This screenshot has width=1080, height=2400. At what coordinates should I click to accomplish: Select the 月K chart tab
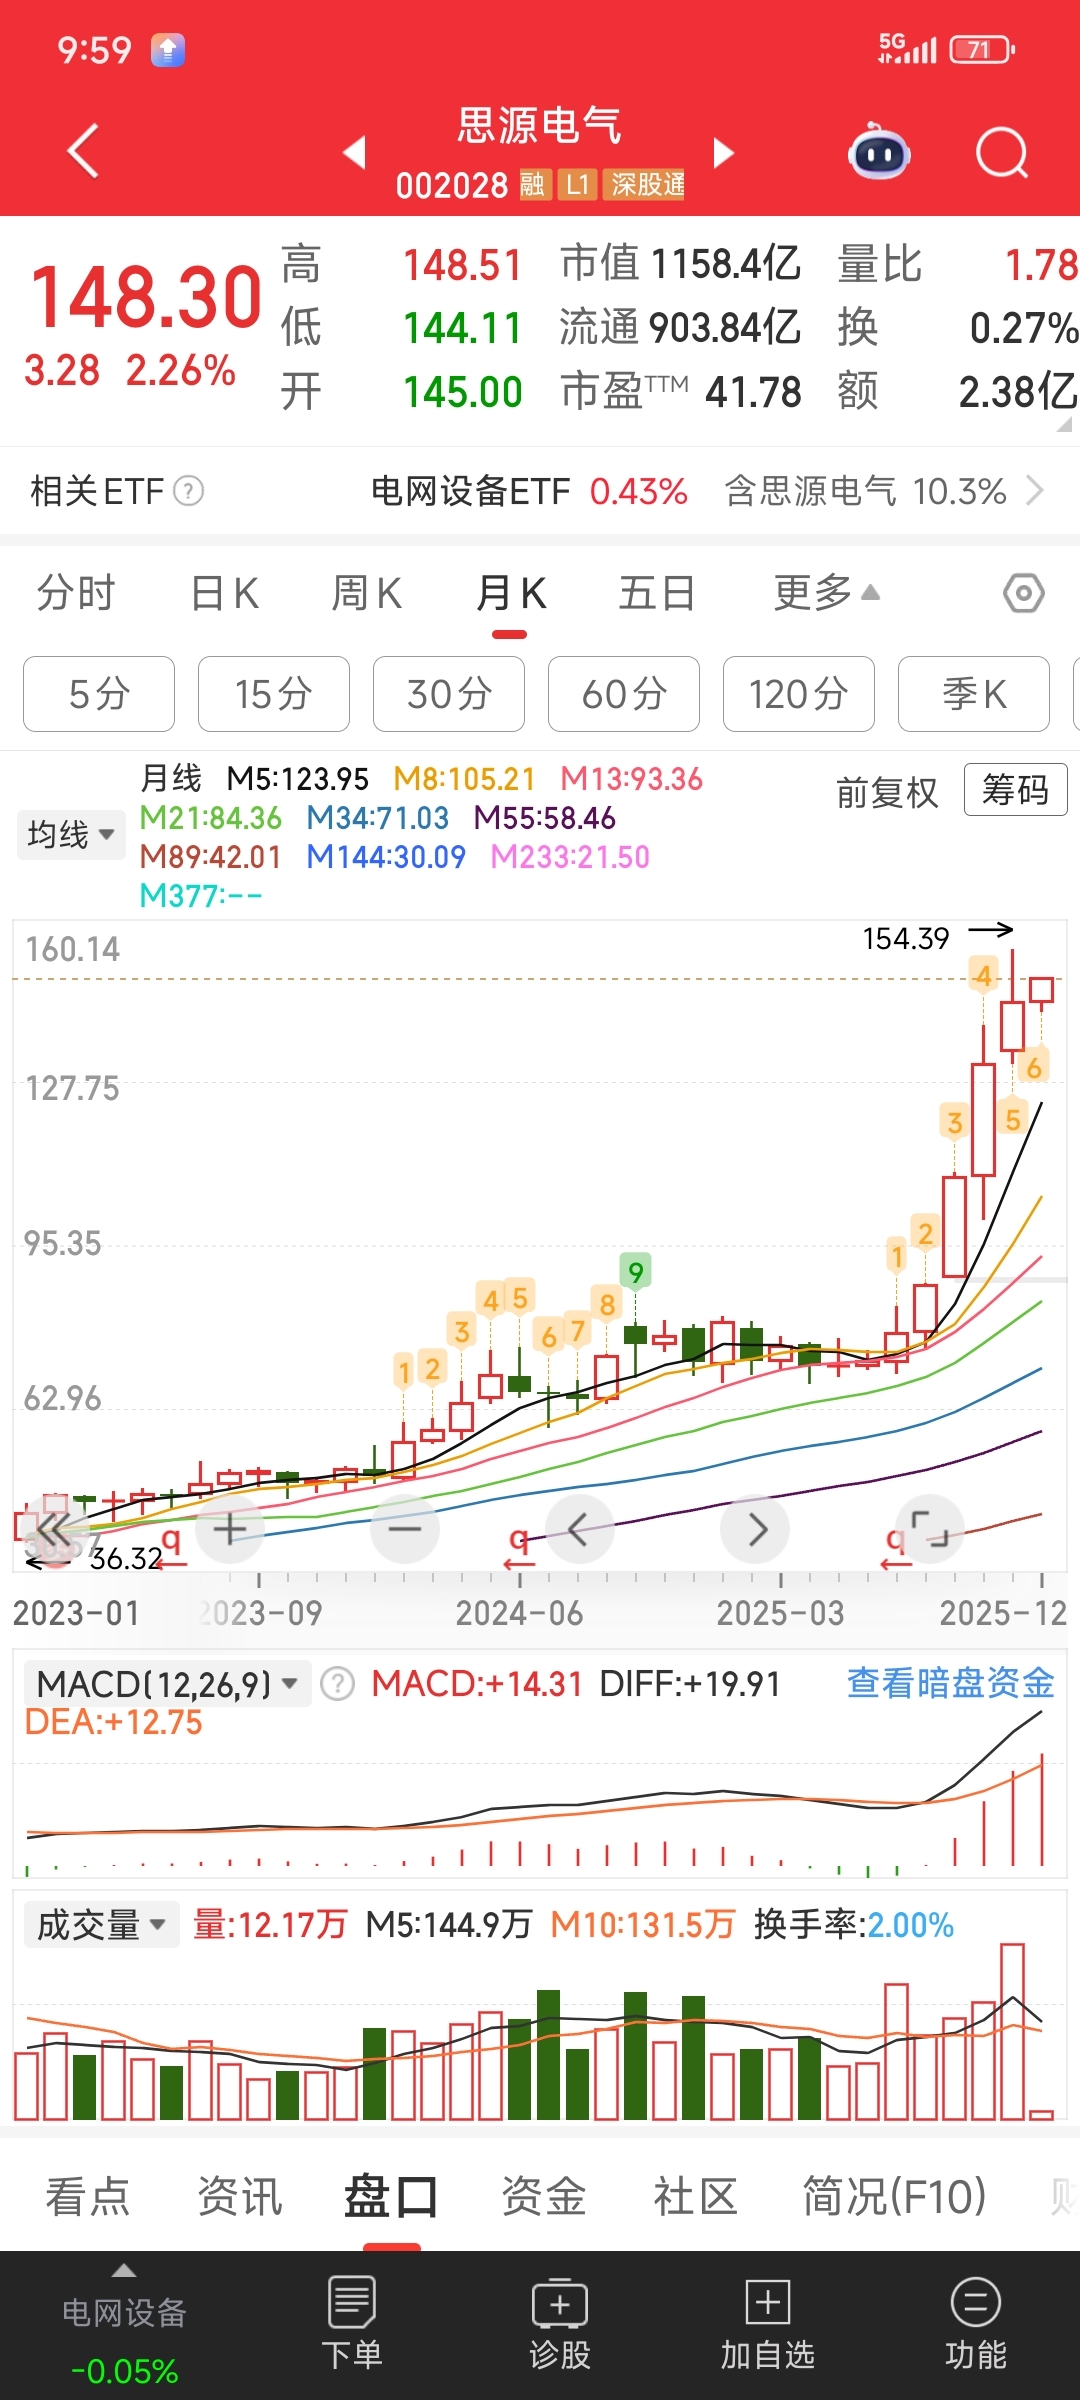click(x=511, y=593)
